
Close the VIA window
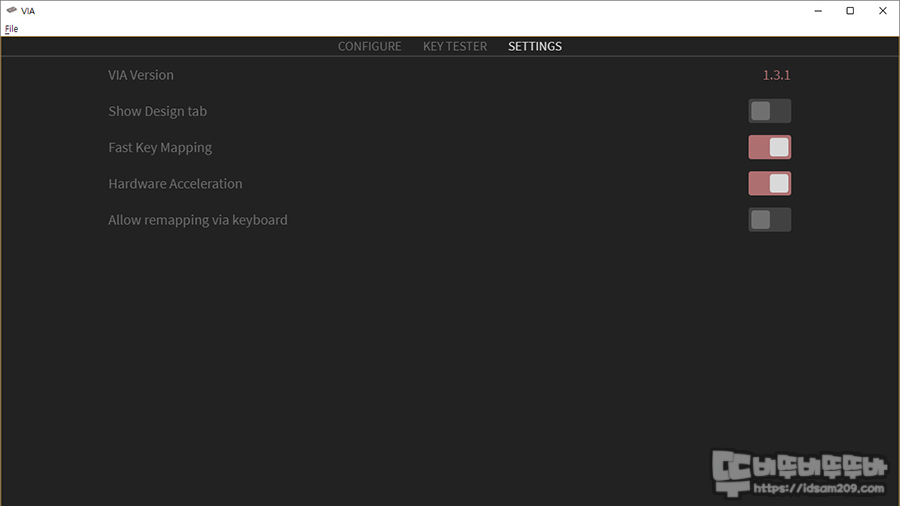(883, 11)
